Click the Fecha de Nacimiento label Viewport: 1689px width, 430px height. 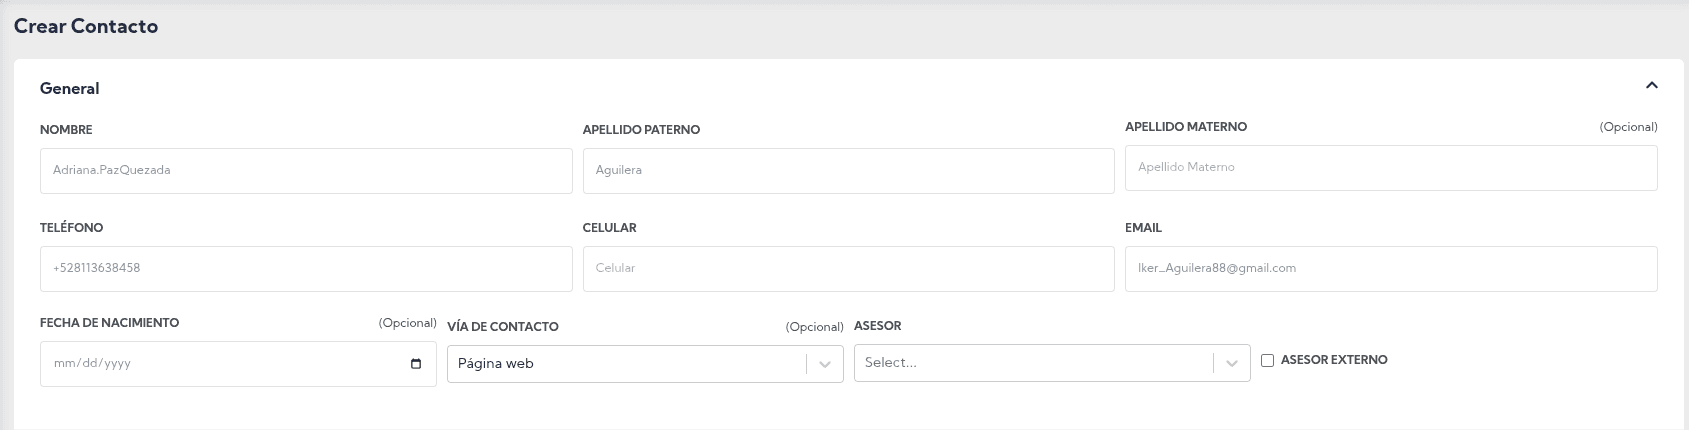[x=109, y=323]
